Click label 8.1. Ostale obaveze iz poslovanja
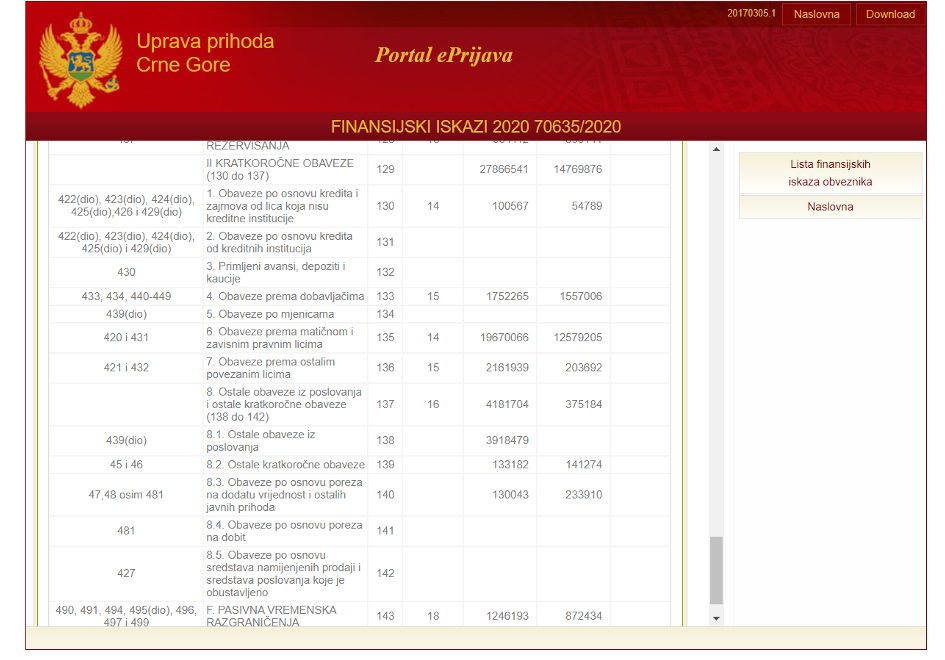945x660 pixels. coord(260,441)
